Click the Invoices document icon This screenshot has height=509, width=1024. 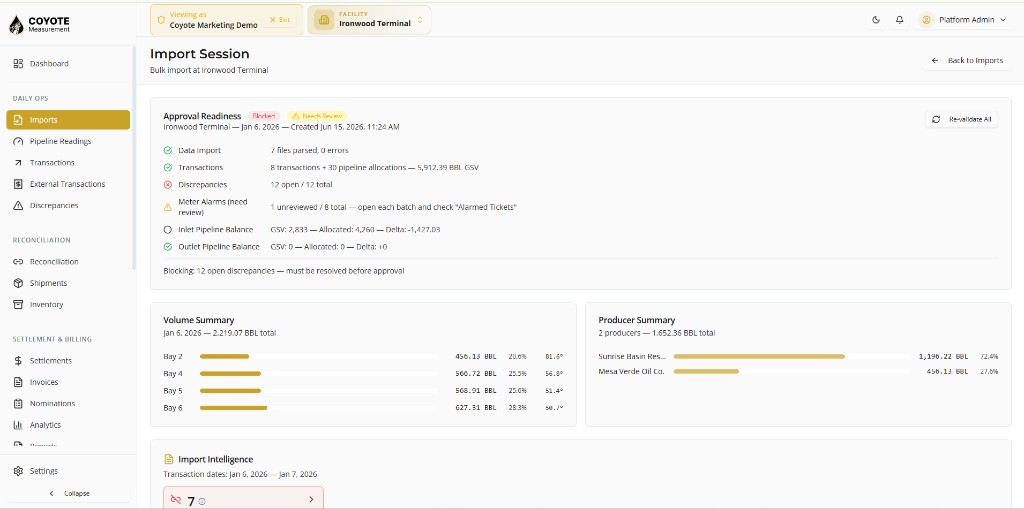coord(18,382)
